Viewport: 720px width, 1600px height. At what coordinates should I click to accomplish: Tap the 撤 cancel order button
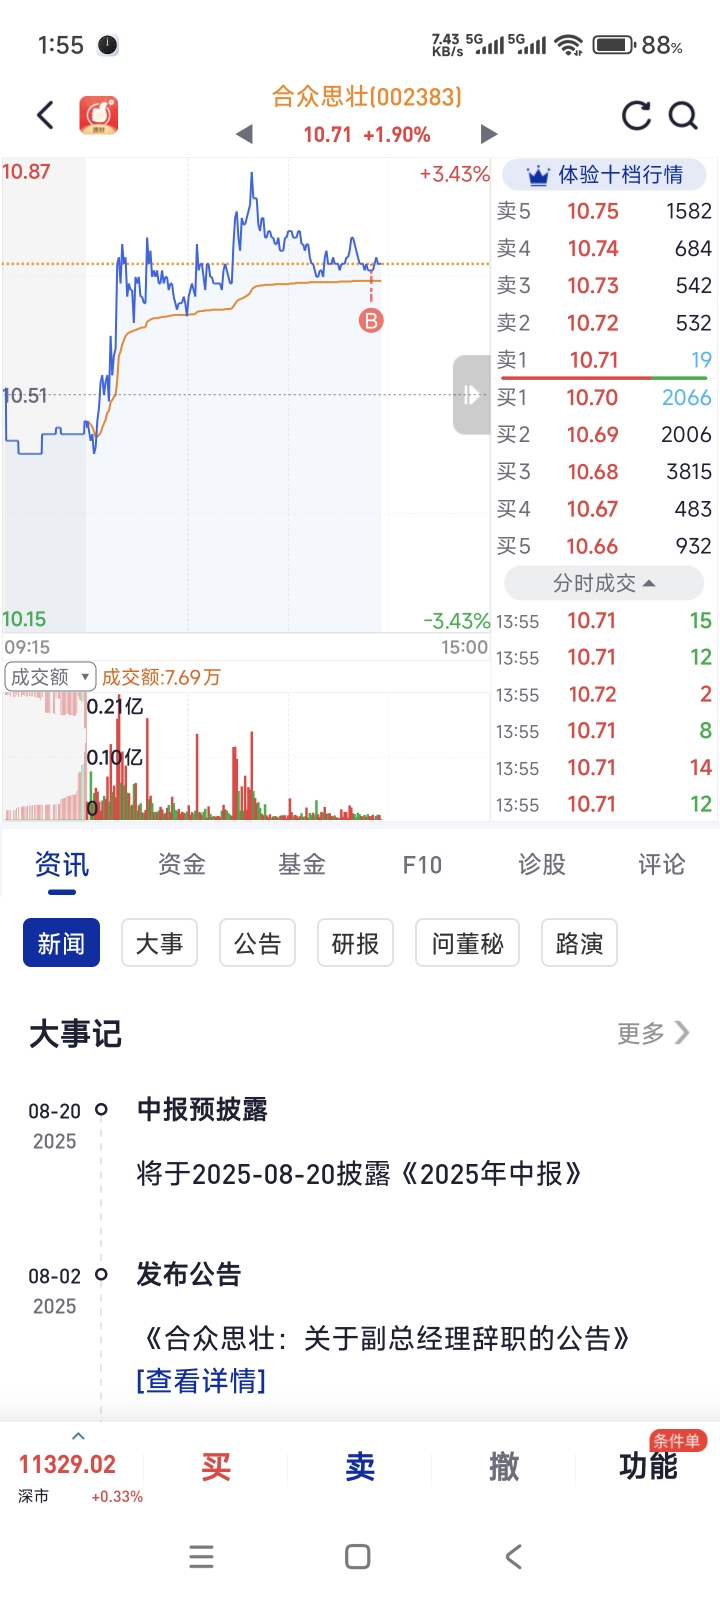[x=504, y=1467]
